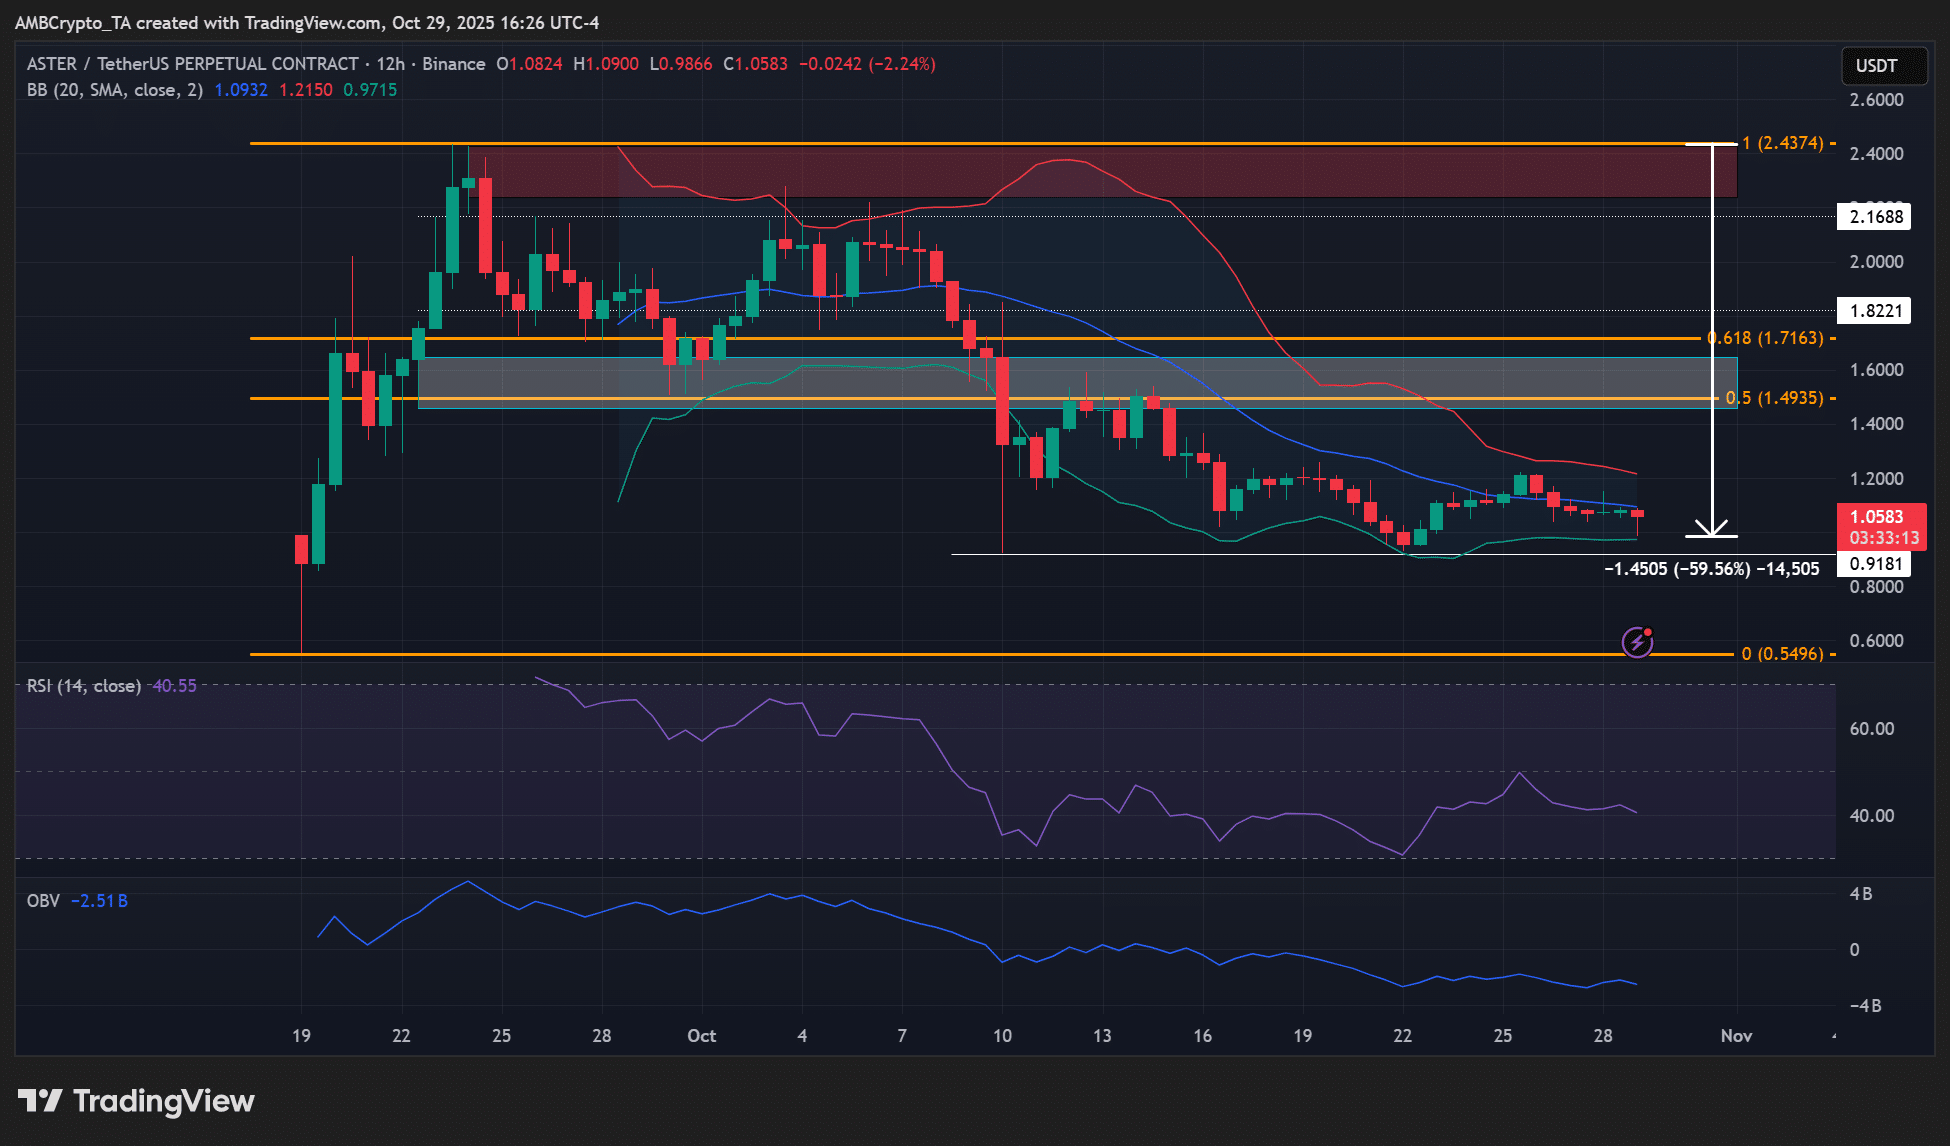
Task: Select the RSI (14, close) indicator label
Action: pyautogui.click(x=84, y=686)
